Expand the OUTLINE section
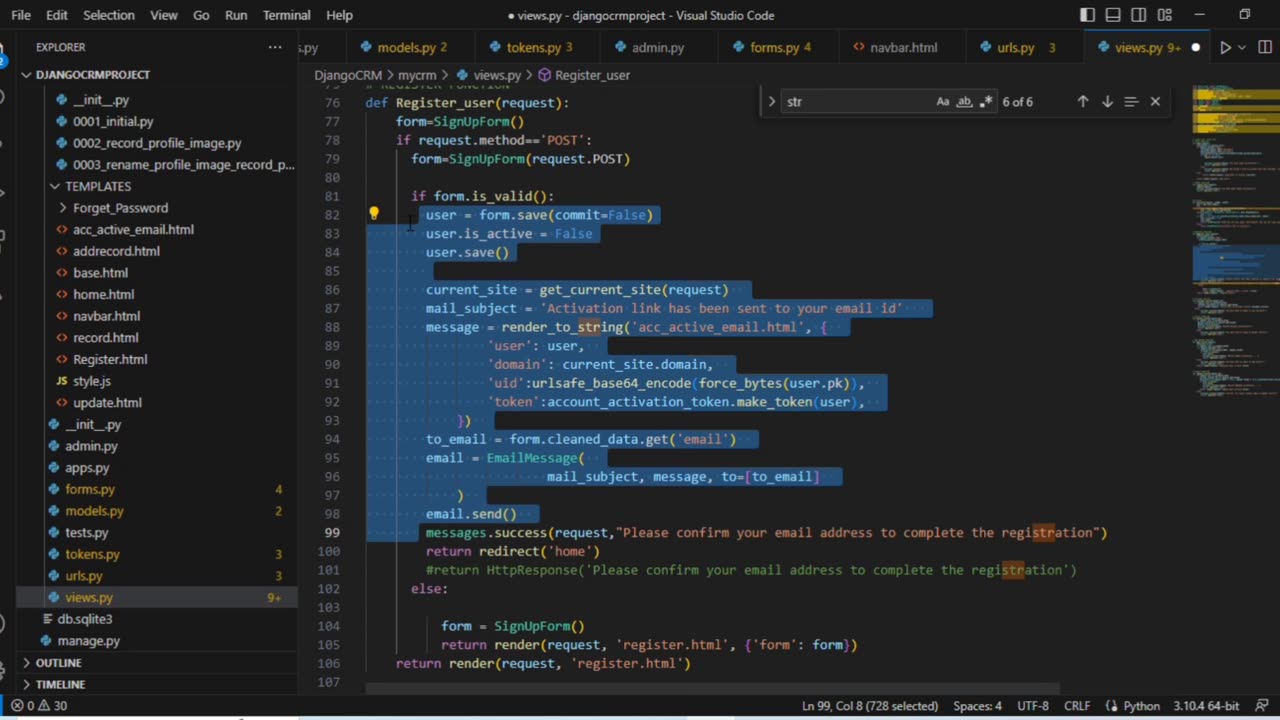Image resolution: width=1280 pixels, height=720 pixels. [59, 663]
